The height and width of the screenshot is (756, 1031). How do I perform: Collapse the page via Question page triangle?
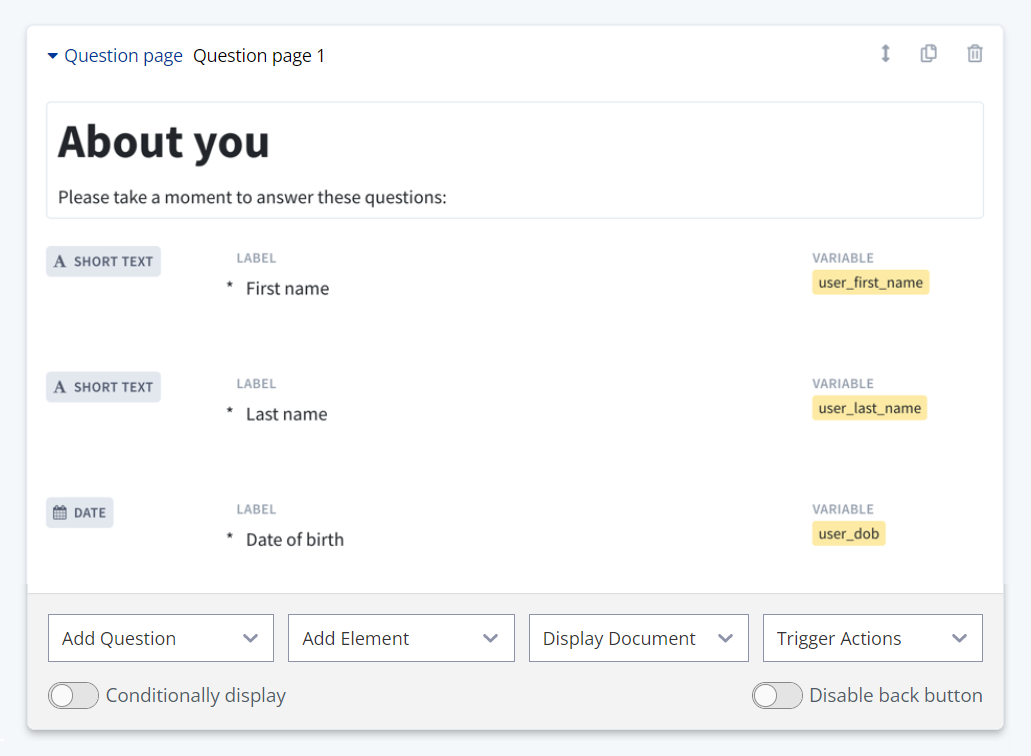click(53, 56)
